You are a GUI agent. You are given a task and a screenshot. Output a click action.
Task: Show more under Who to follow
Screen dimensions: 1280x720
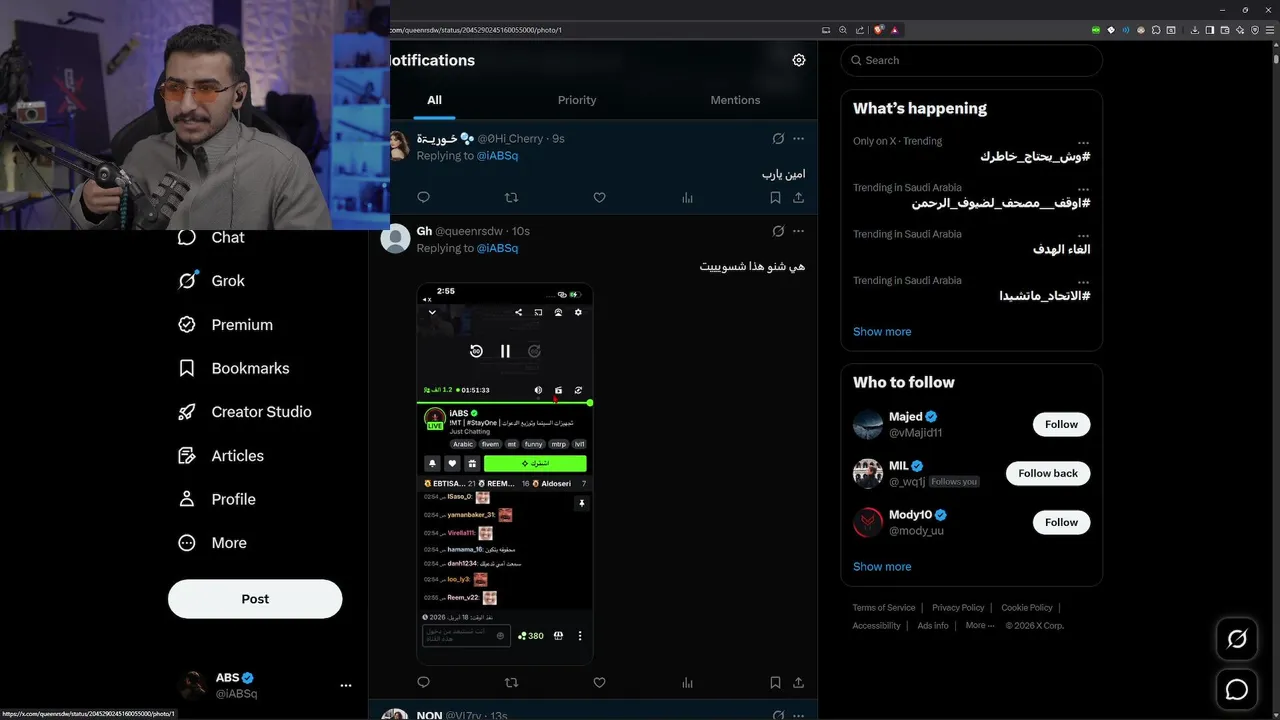point(882,567)
